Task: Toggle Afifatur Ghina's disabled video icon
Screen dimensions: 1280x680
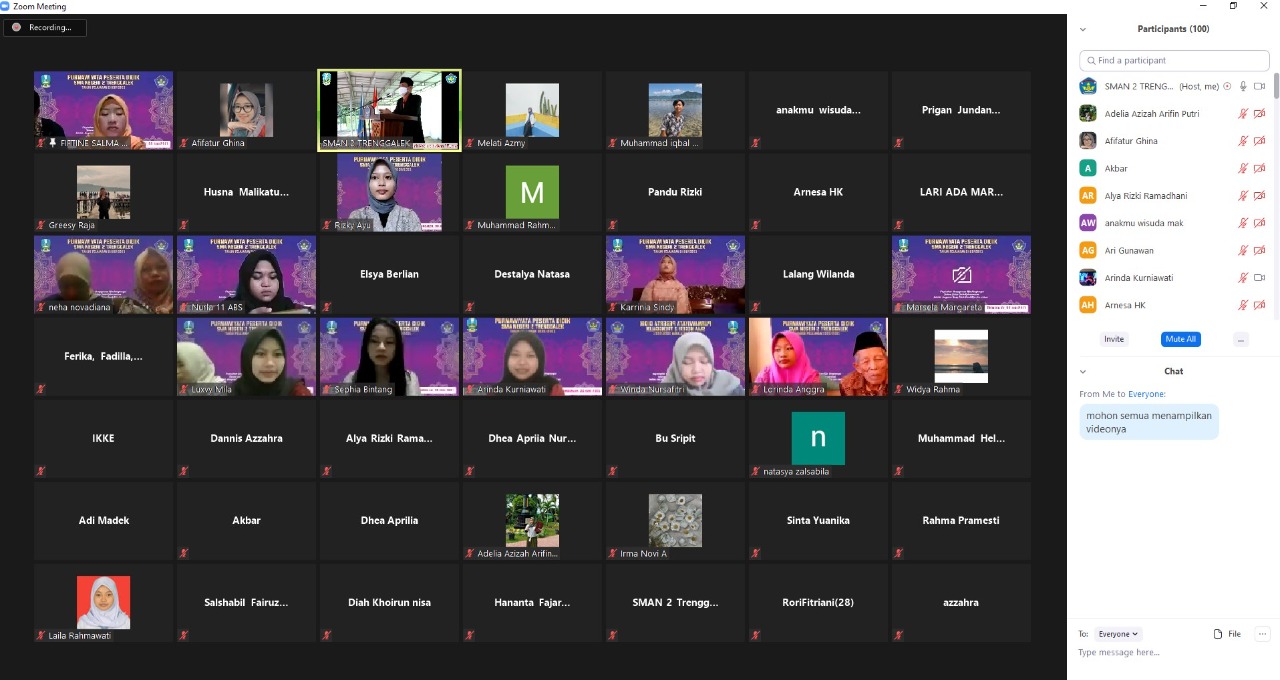Action: point(1259,141)
